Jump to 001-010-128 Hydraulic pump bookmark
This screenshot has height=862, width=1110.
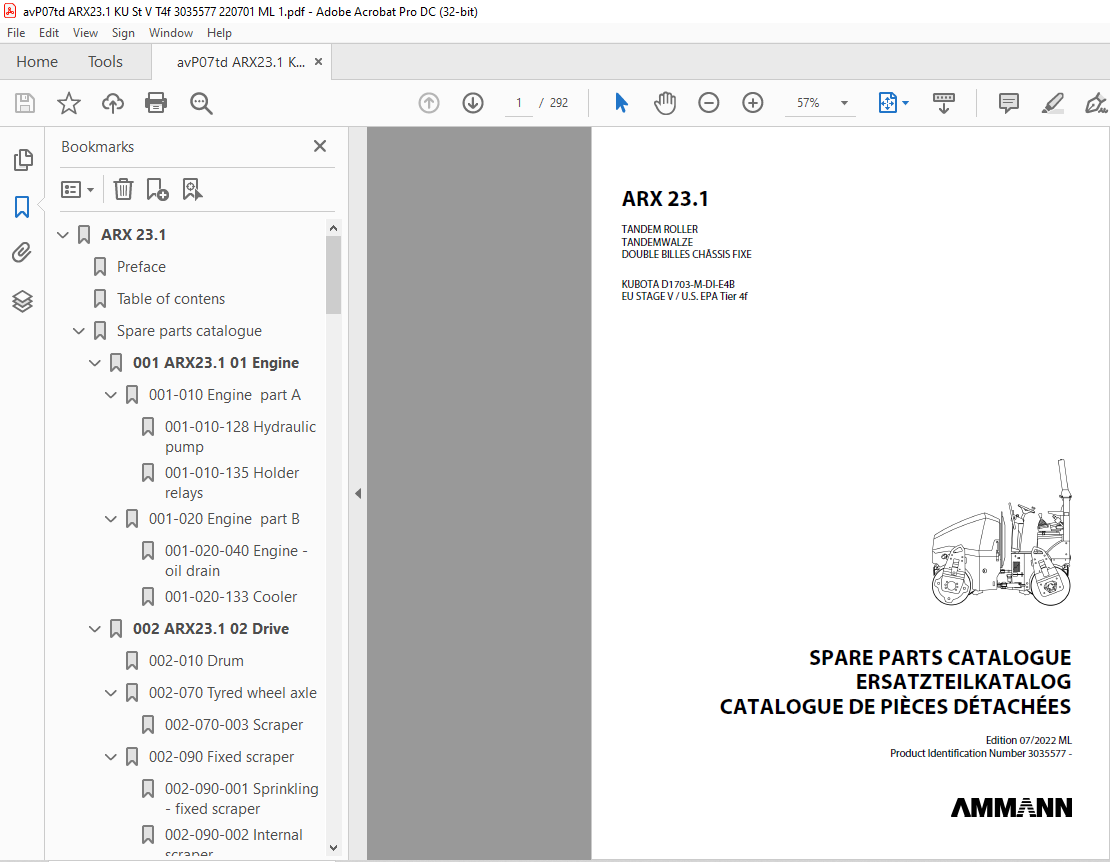(x=240, y=437)
